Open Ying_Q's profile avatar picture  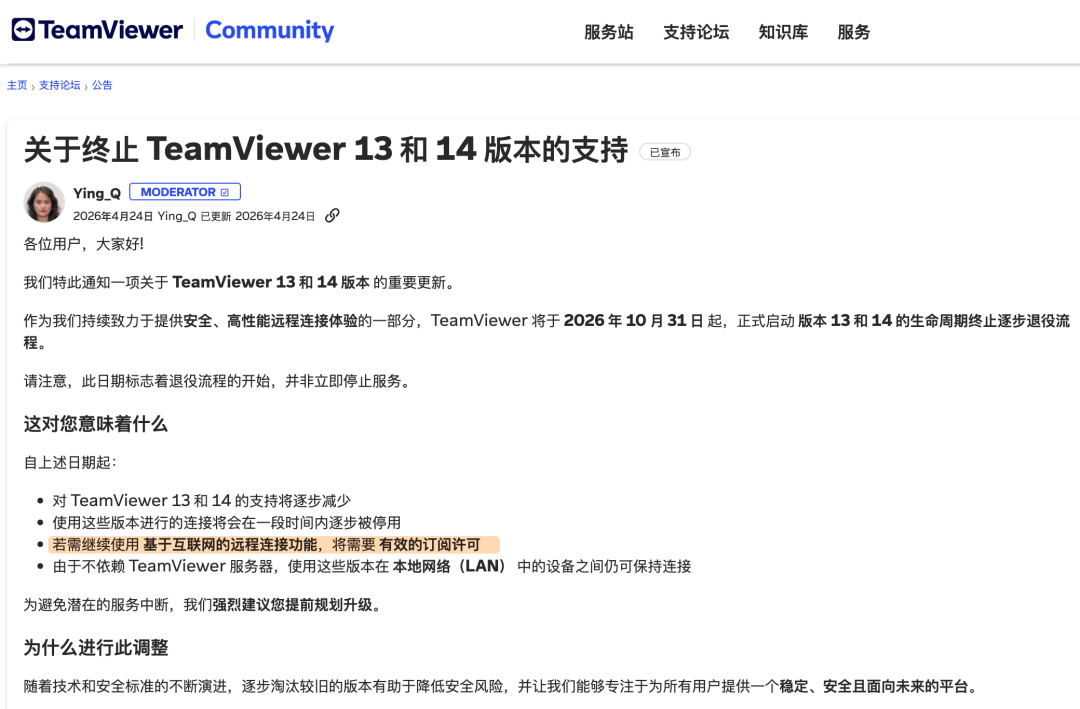click(x=44, y=202)
